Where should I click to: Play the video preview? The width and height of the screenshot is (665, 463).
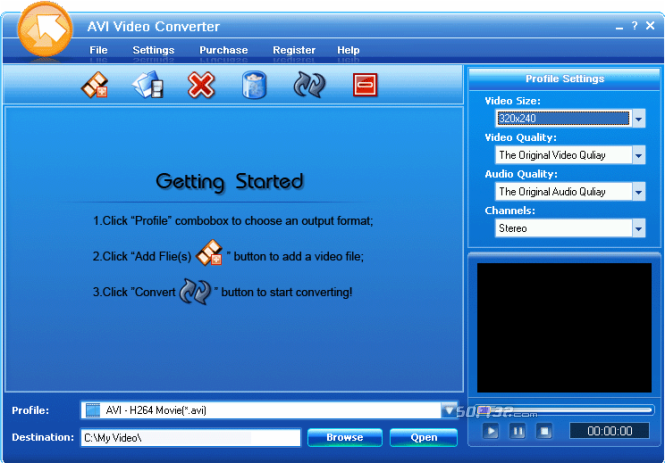(491, 432)
